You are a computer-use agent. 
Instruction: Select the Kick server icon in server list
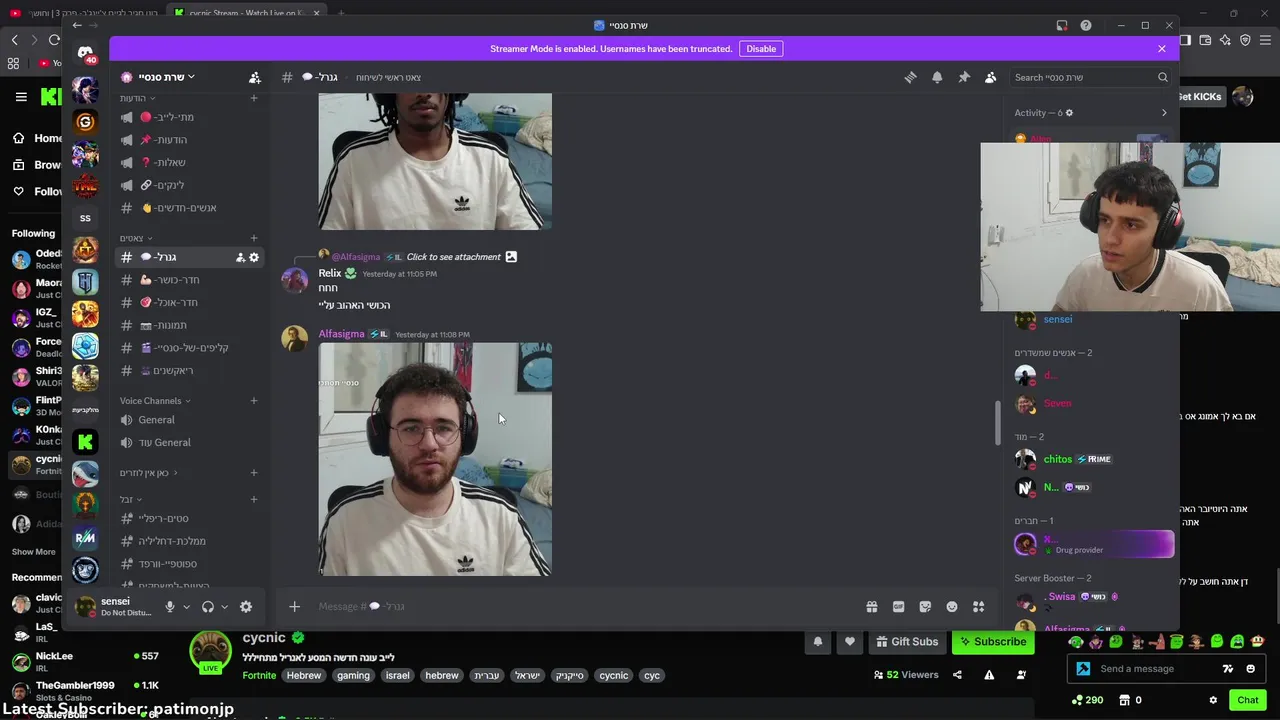click(85, 441)
